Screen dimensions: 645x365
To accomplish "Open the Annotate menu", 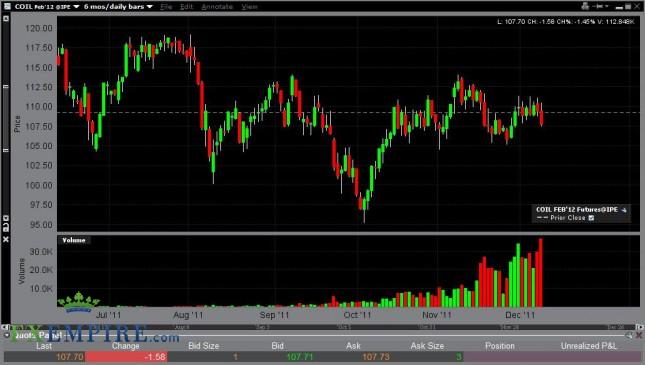I will point(217,7).
